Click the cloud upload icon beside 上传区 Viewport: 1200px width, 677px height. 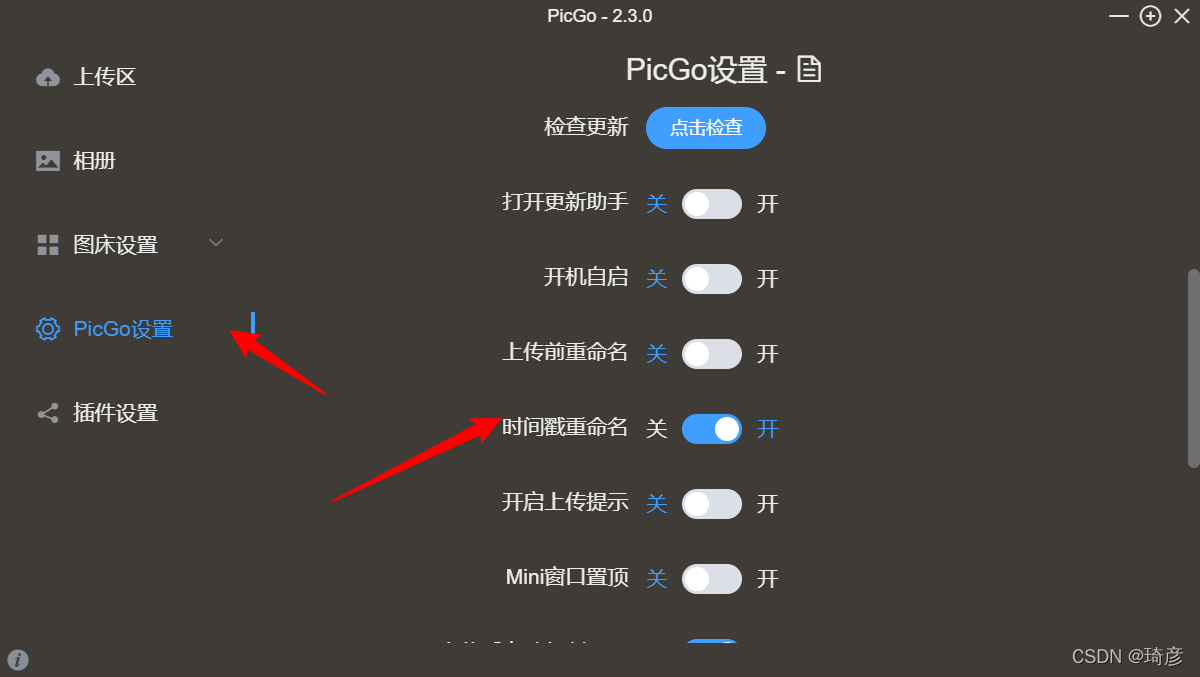pos(48,77)
